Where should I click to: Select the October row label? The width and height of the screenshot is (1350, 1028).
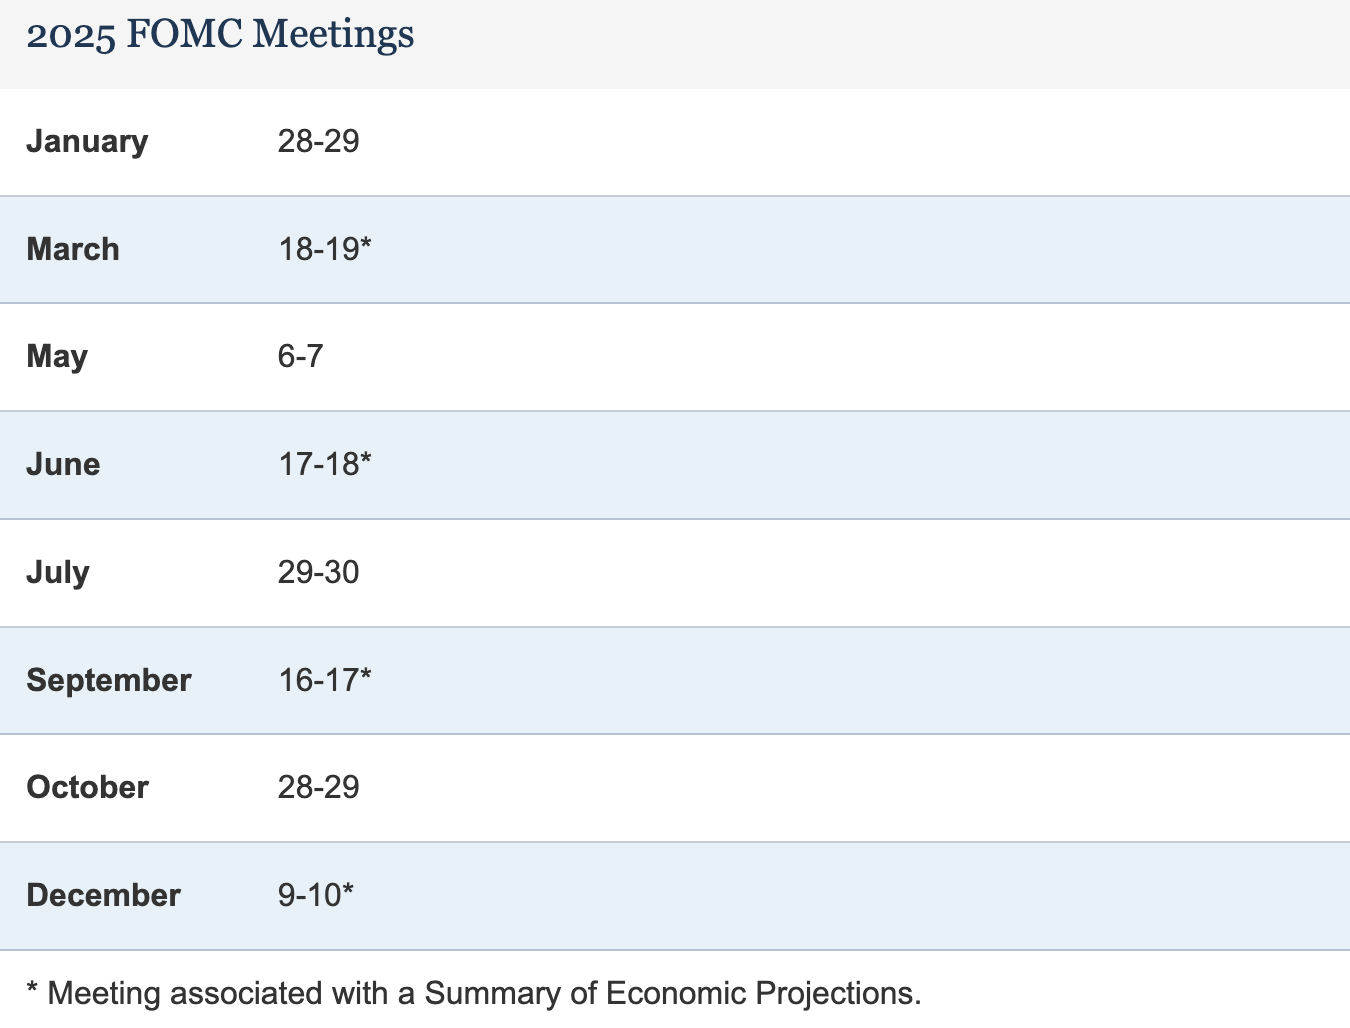[x=87, y=787]
